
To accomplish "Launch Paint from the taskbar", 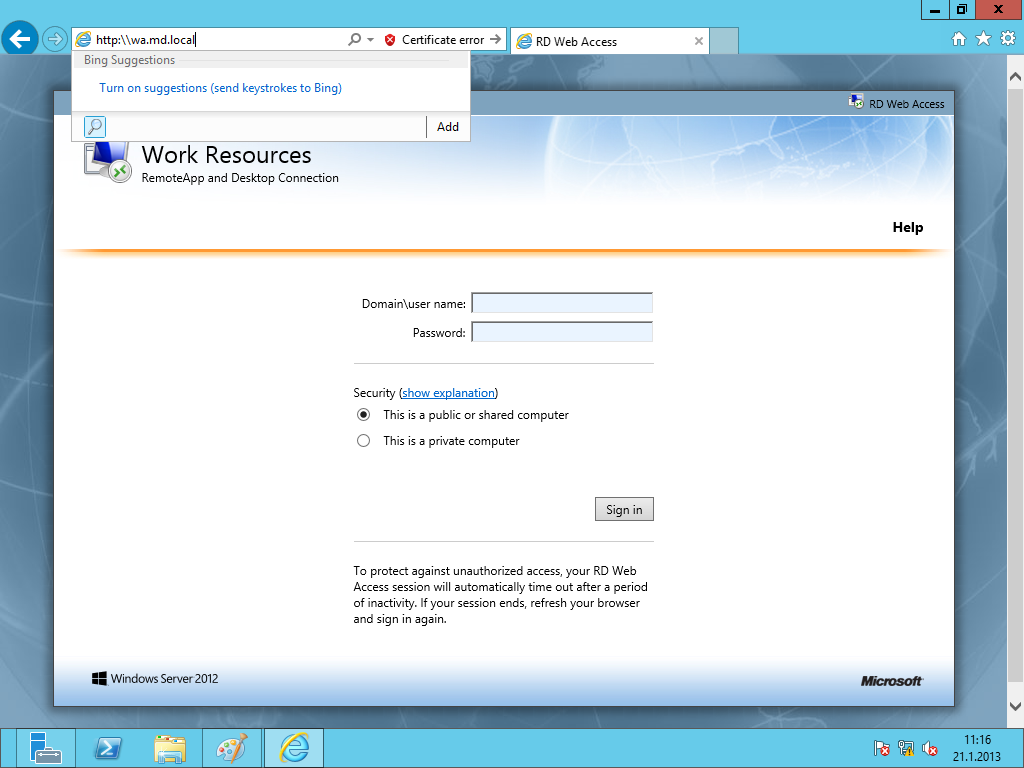I will click(231, 748).
